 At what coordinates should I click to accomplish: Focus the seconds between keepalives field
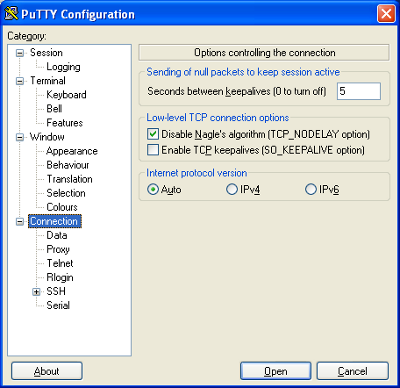(x=359, y=91)
